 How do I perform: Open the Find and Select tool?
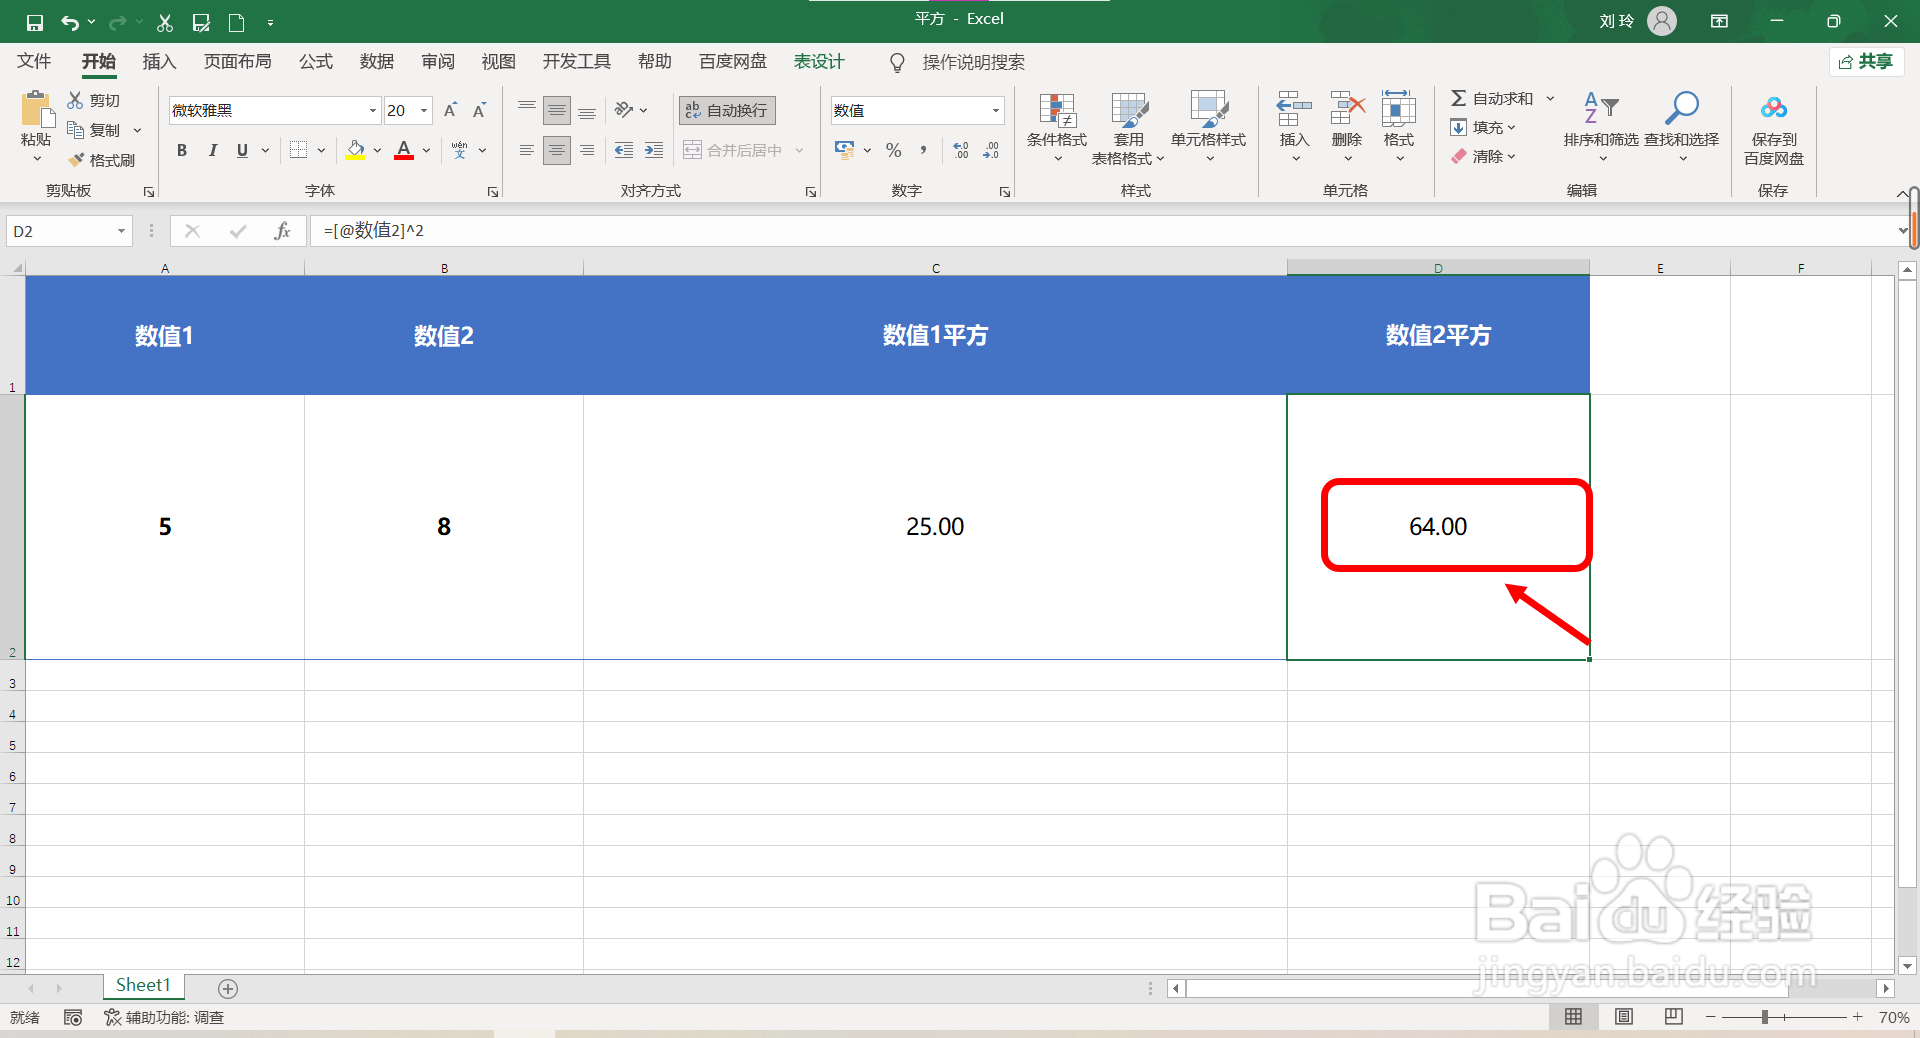tap(1682, 127)
